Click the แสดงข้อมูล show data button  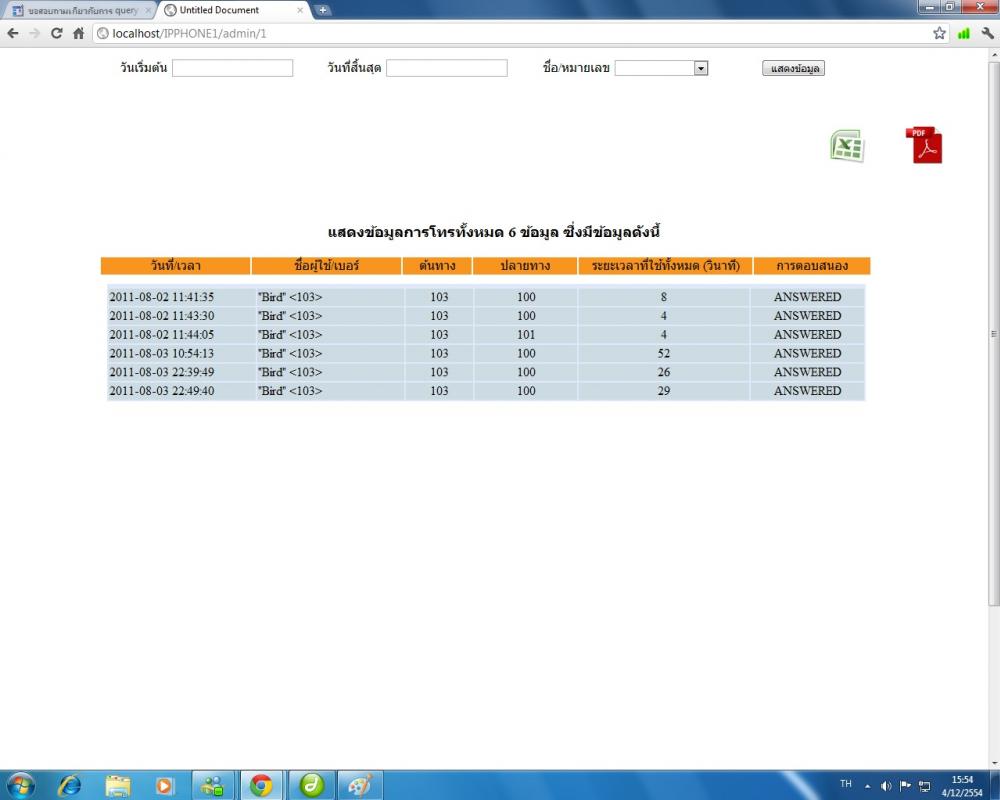tap(793, 68)
